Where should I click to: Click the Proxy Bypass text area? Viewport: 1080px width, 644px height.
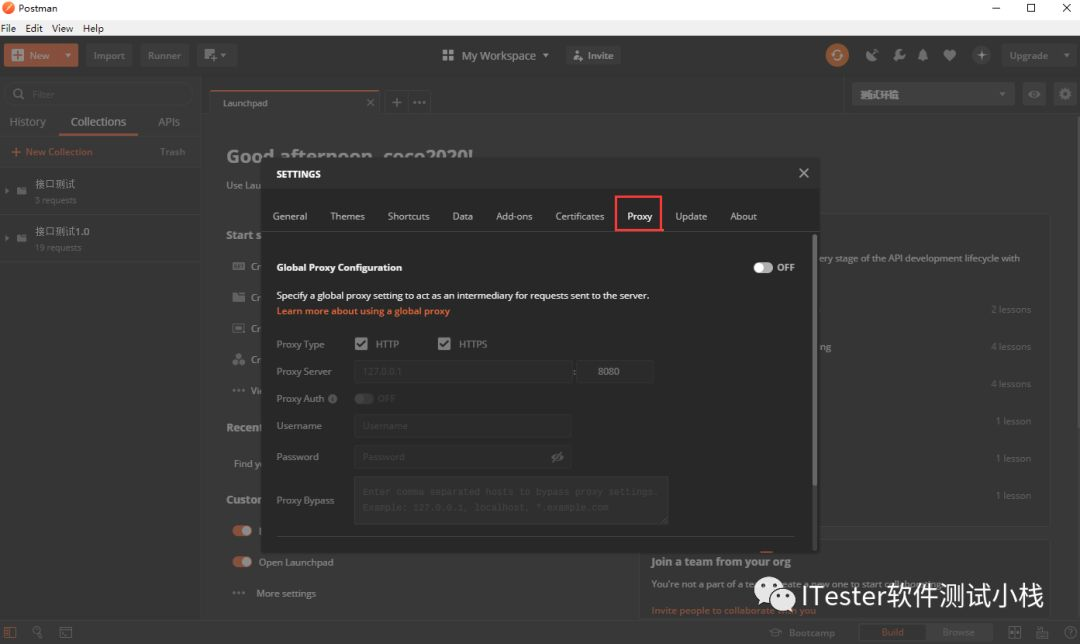pos(511,500)
